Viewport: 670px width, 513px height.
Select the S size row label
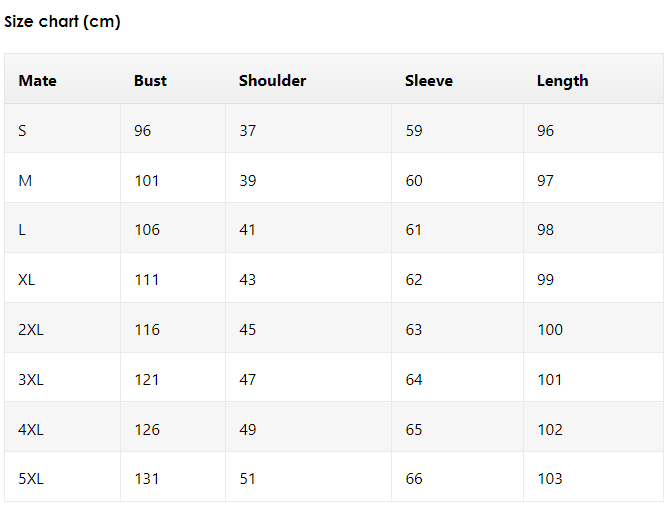22,131
